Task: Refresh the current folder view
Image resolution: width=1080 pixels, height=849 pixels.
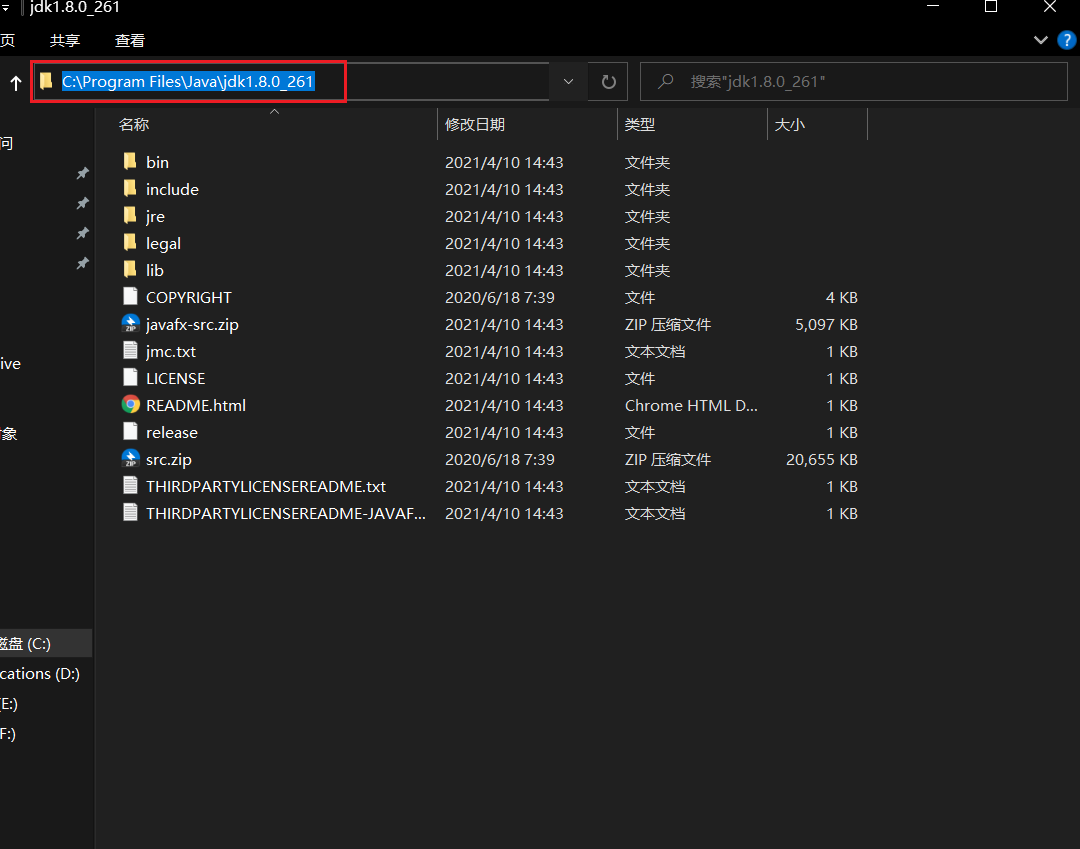Action: coord(608,82)
